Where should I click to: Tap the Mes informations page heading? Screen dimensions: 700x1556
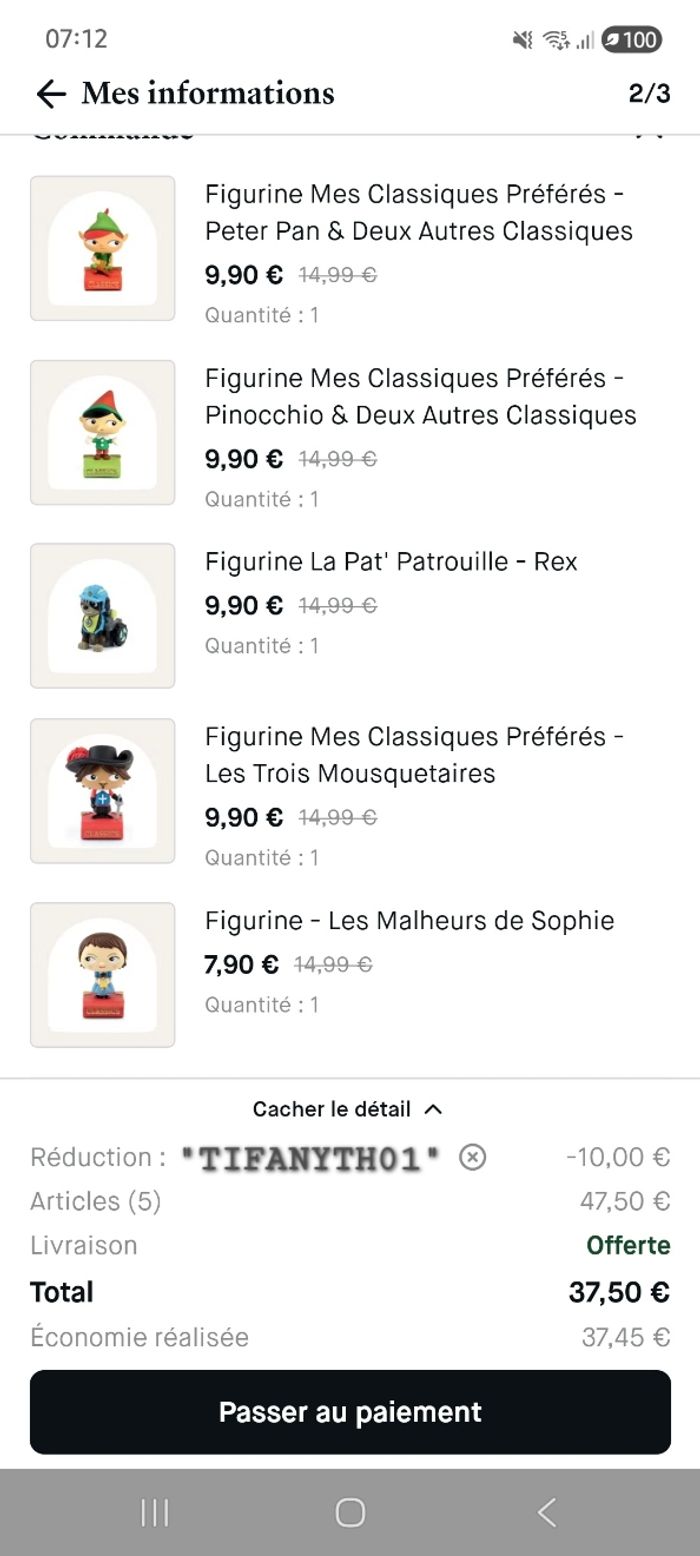click(x=208, y=94)
